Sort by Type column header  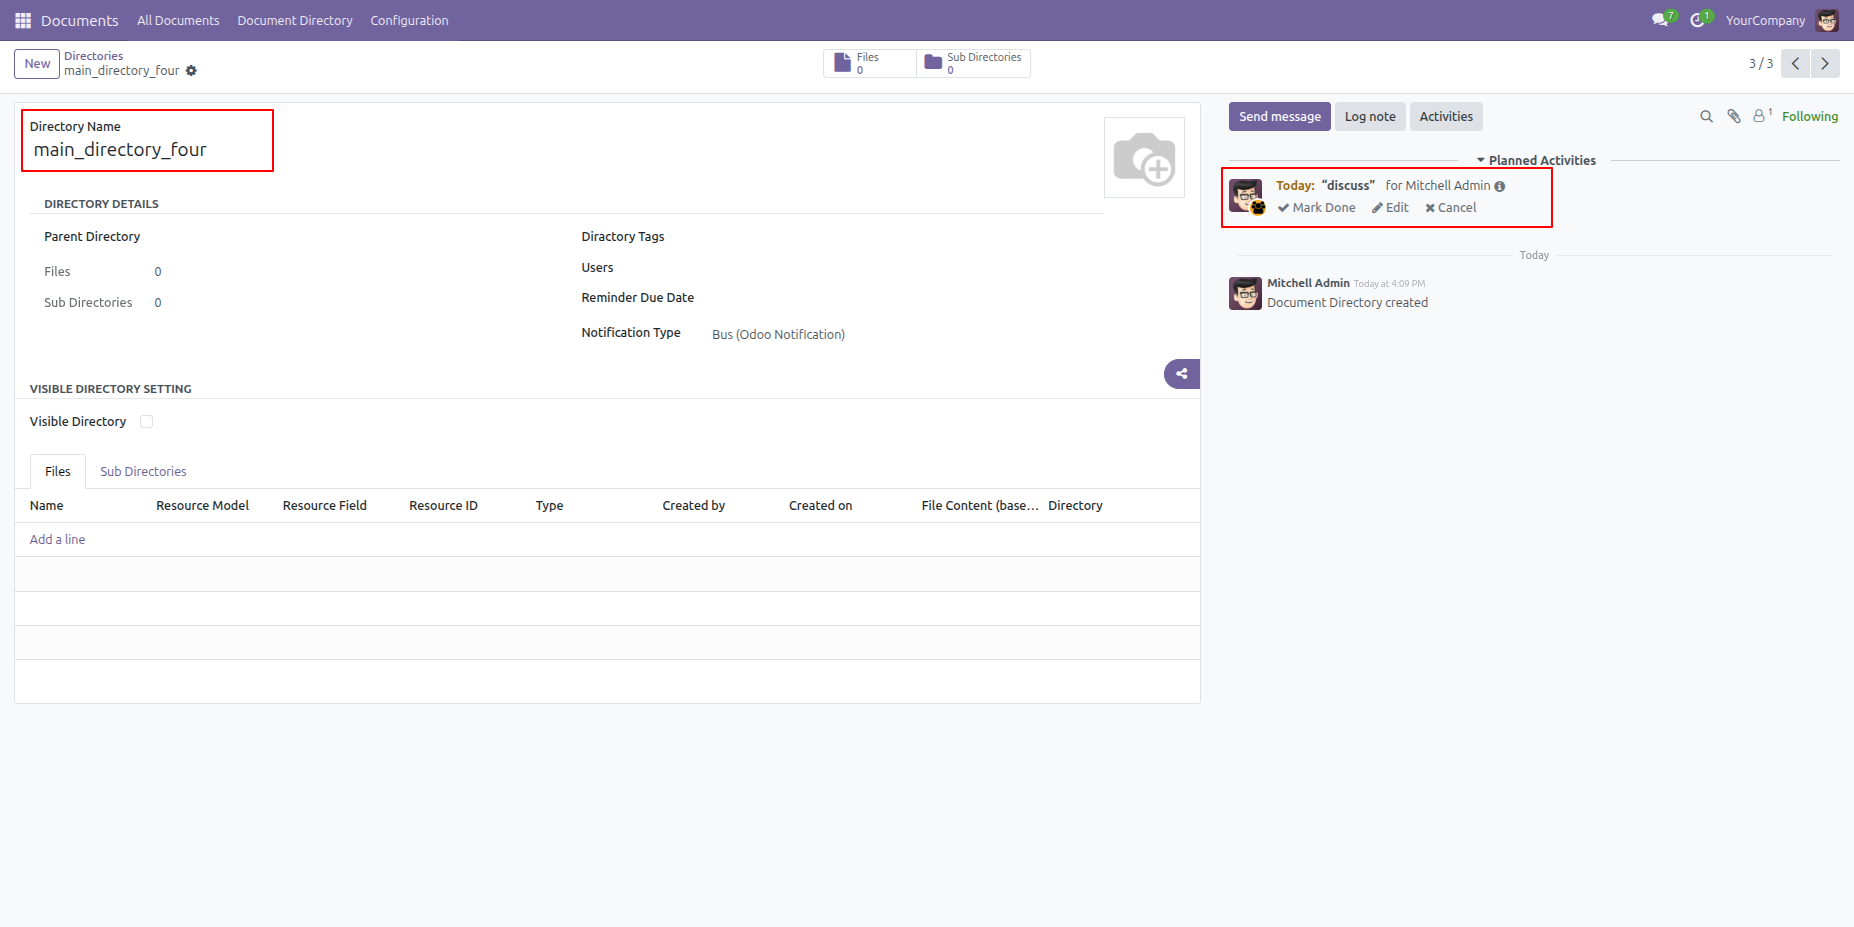549,506
